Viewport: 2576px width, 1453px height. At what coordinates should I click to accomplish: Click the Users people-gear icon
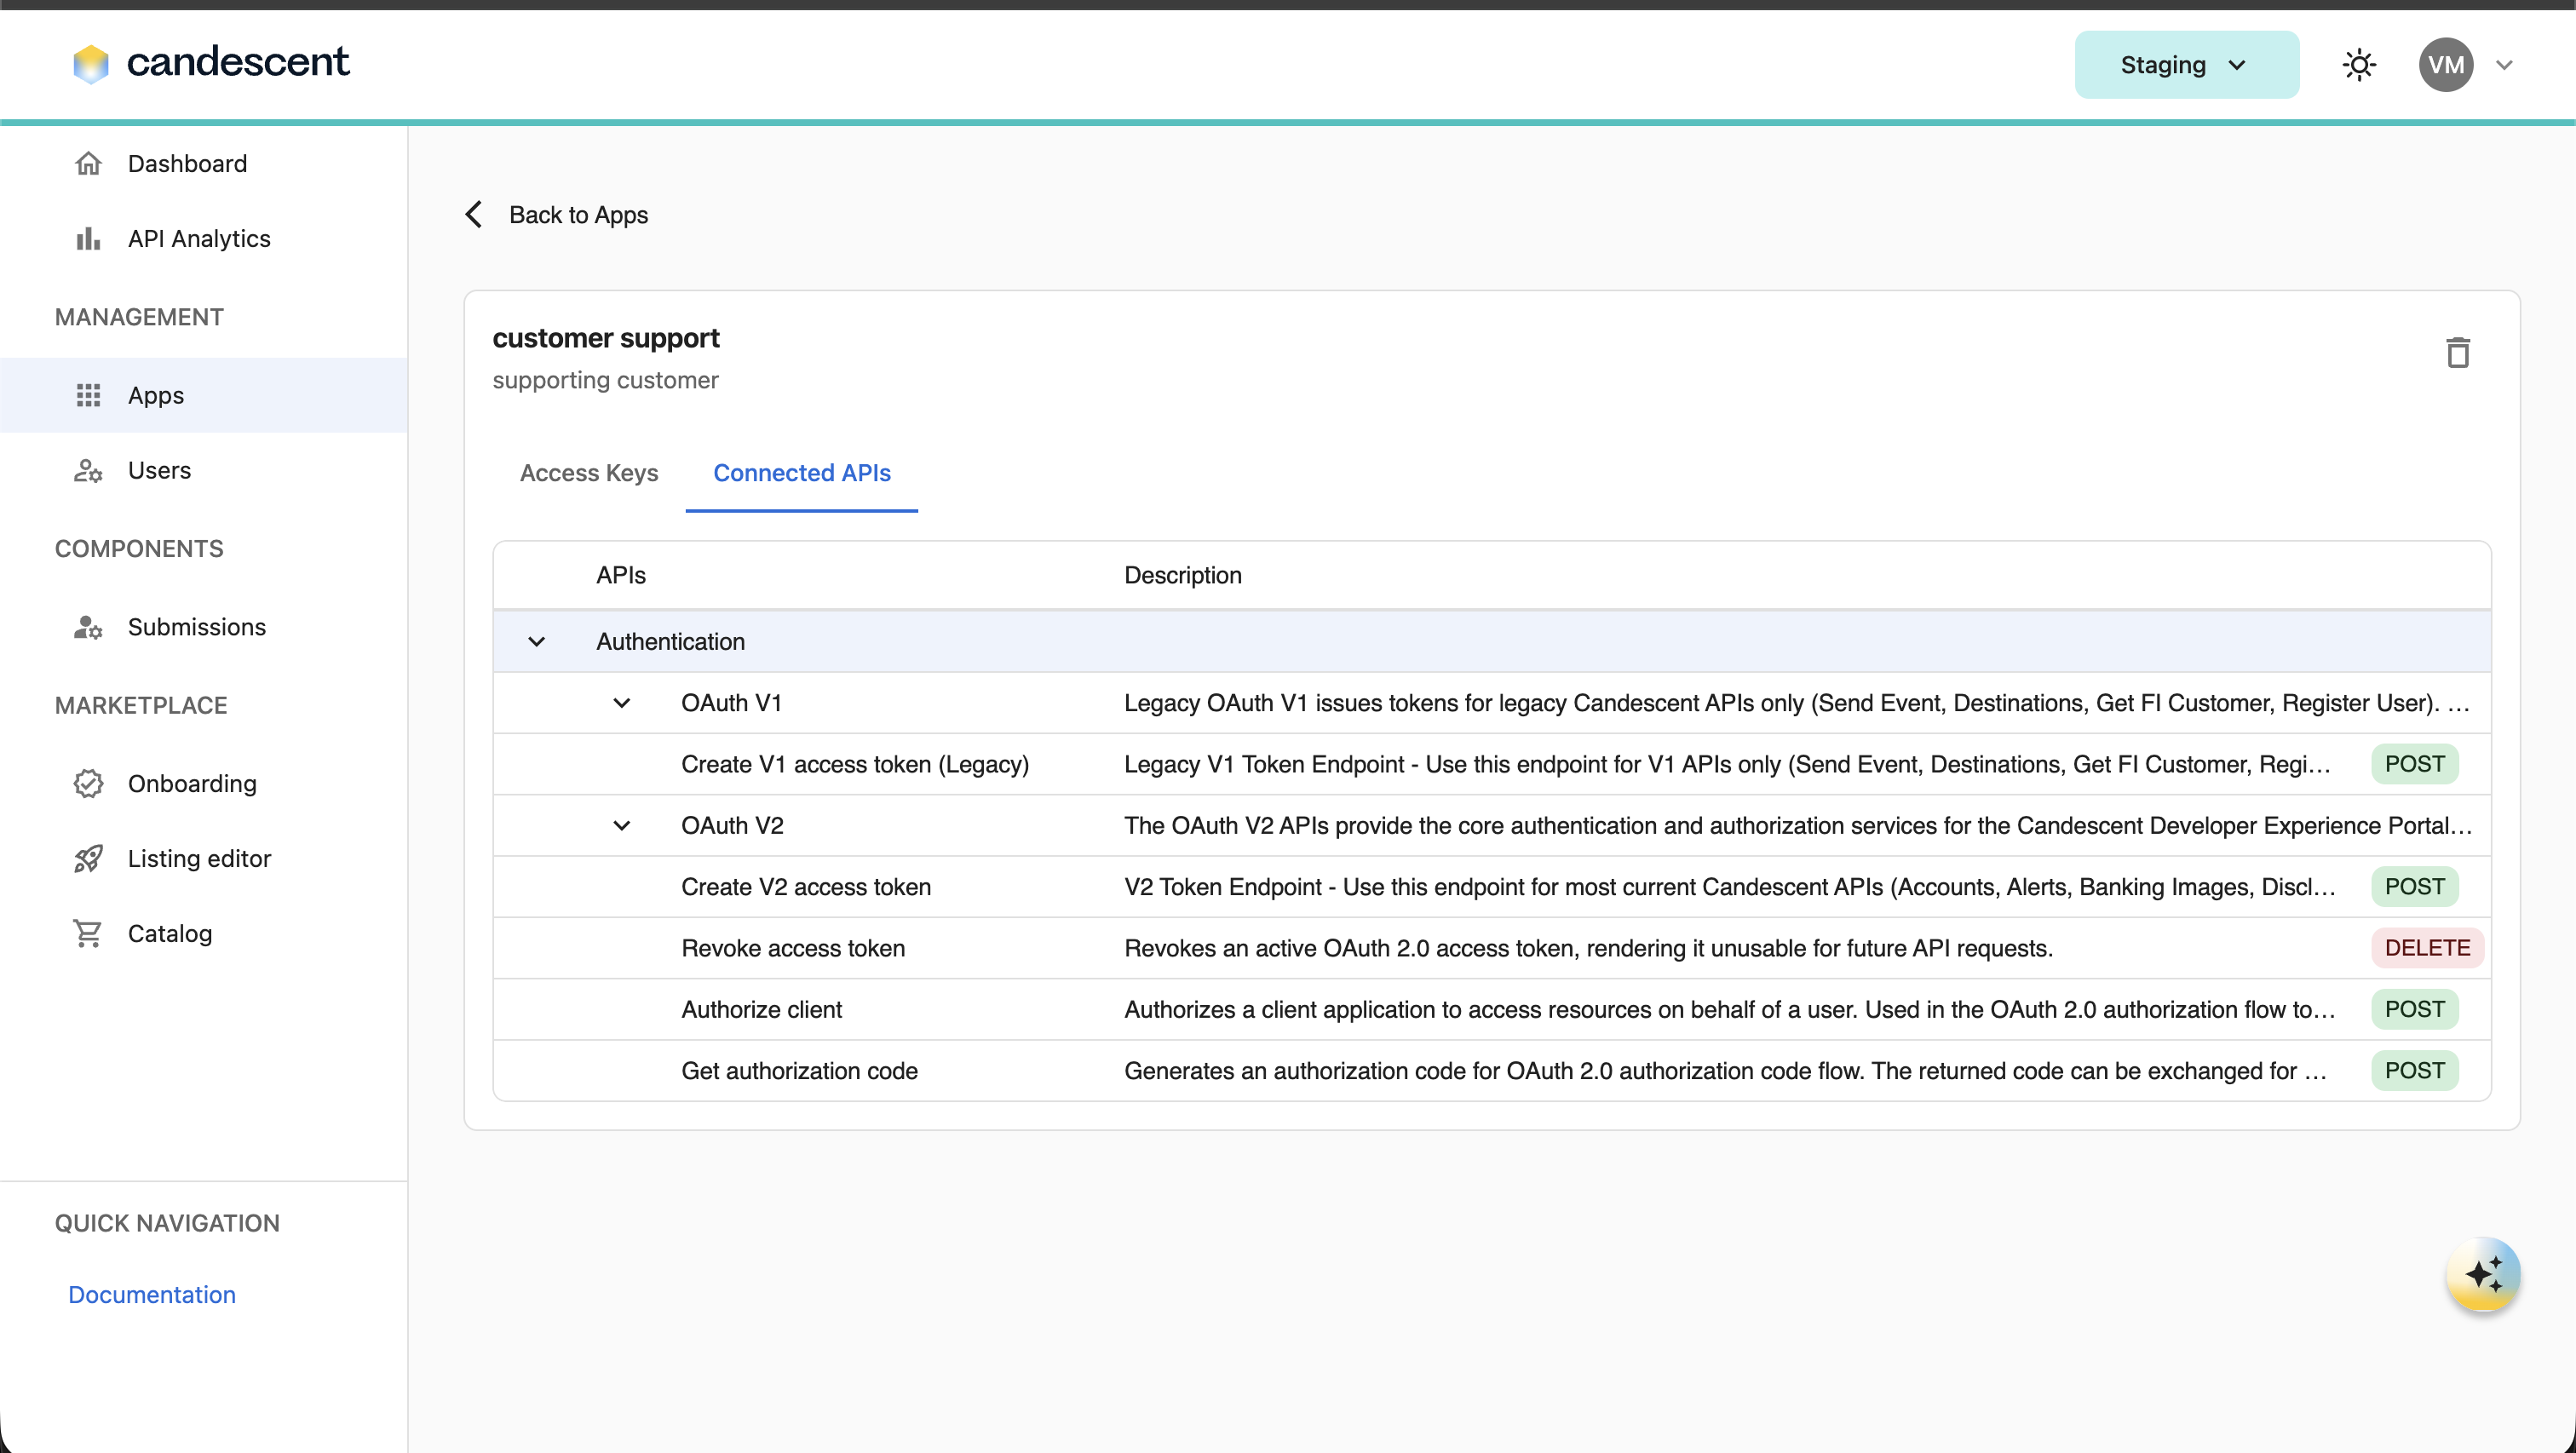88,470
